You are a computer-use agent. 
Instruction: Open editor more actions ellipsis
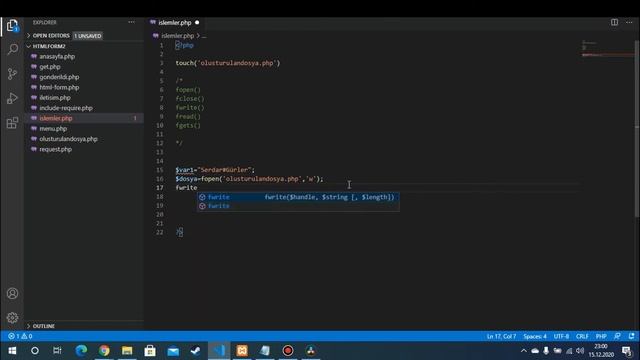tap(629, 22)
